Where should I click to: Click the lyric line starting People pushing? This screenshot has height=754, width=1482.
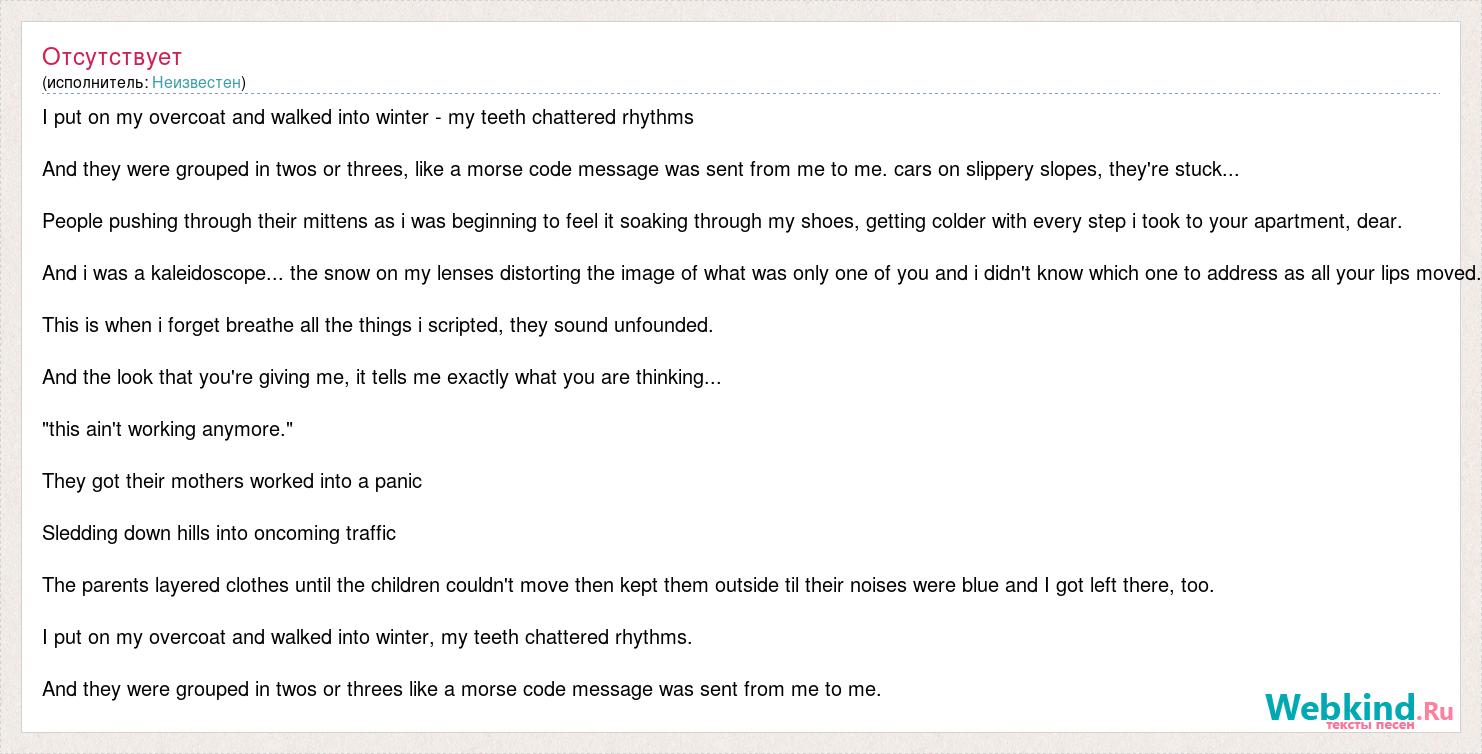point(722,222)
